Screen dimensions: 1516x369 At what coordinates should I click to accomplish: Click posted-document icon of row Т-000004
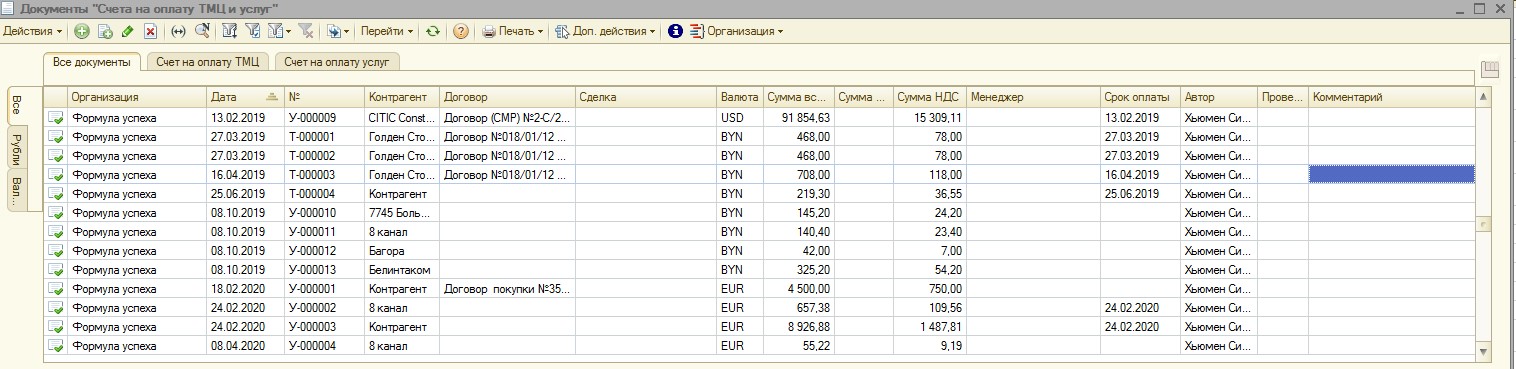(x=57, y=193)
